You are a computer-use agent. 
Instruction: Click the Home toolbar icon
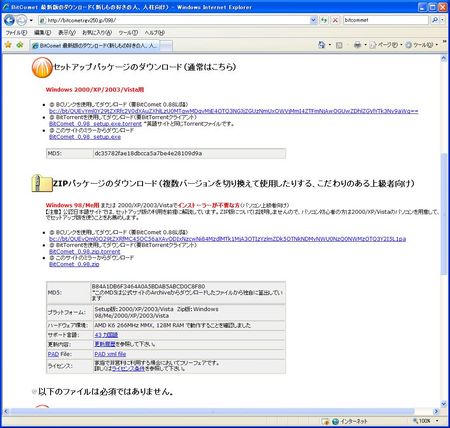[x=321, y=45]
